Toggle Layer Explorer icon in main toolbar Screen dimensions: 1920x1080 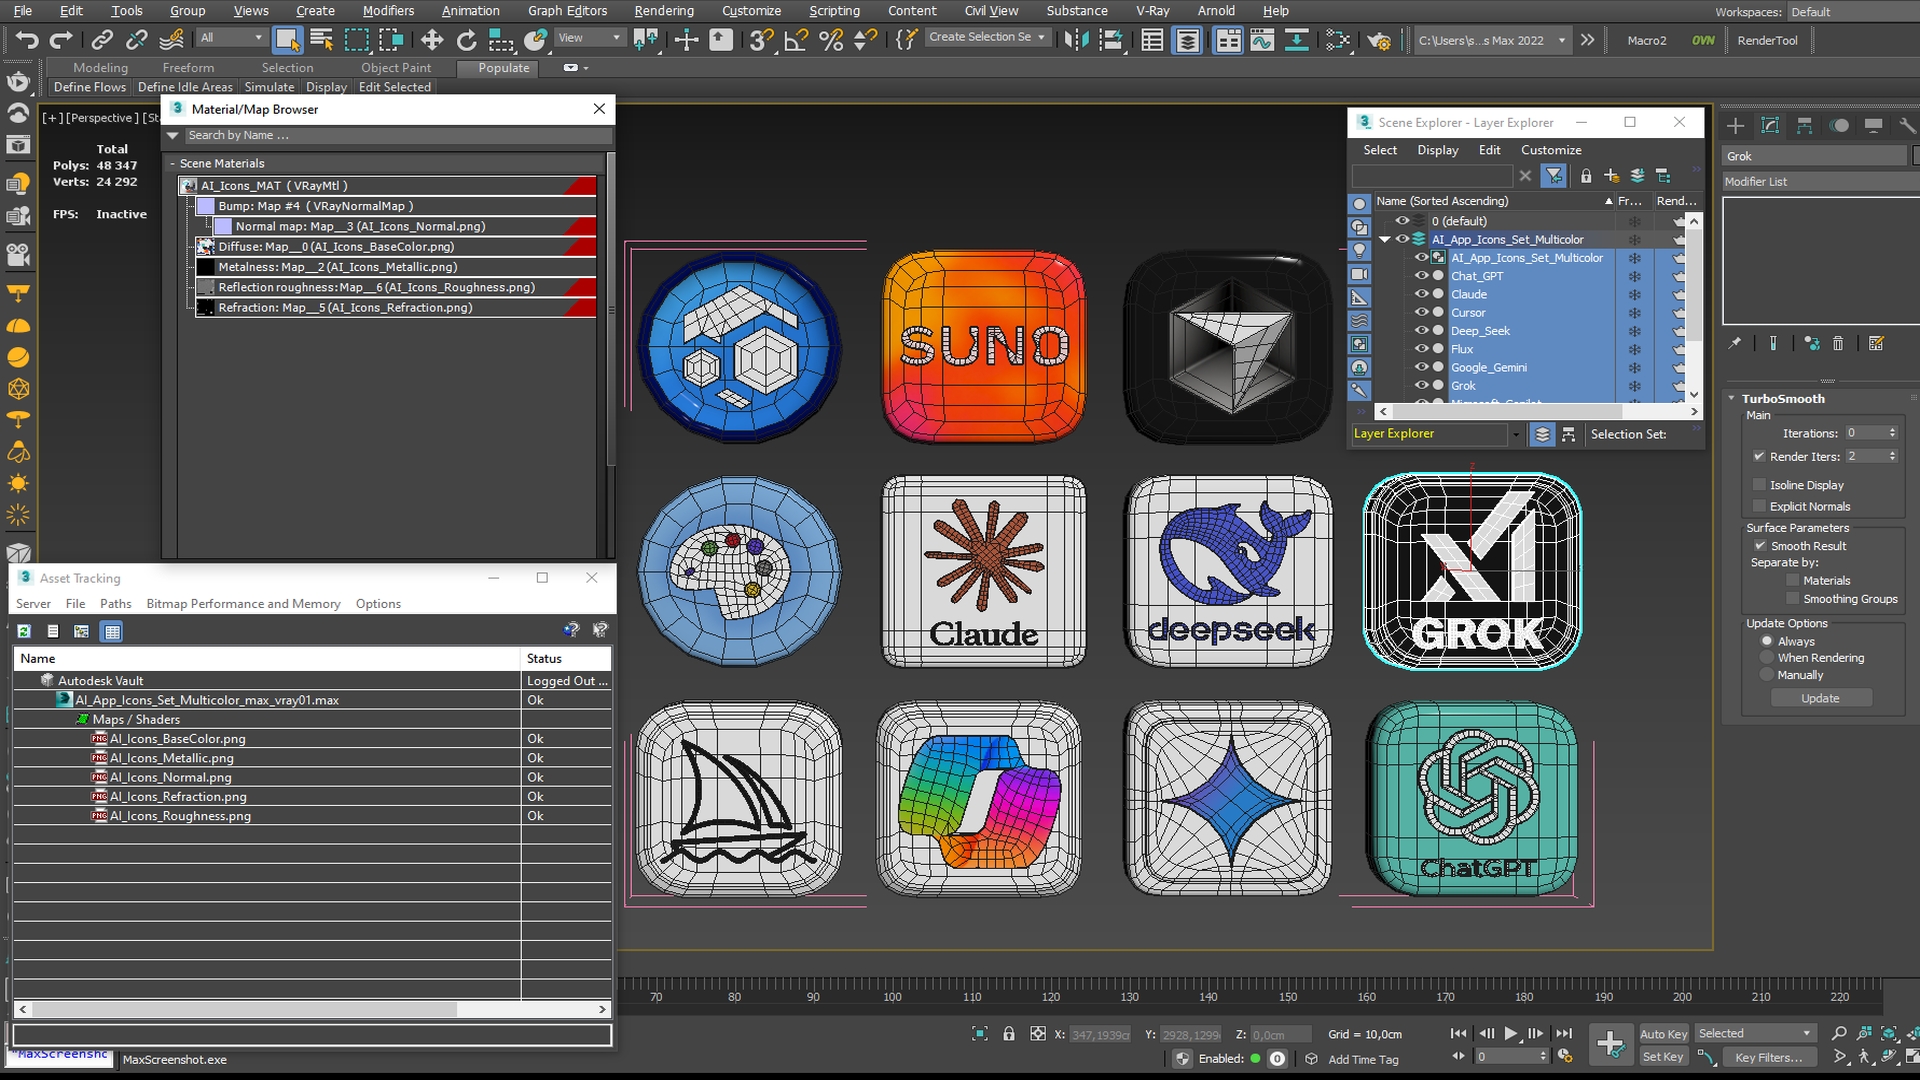point(1187,40)
